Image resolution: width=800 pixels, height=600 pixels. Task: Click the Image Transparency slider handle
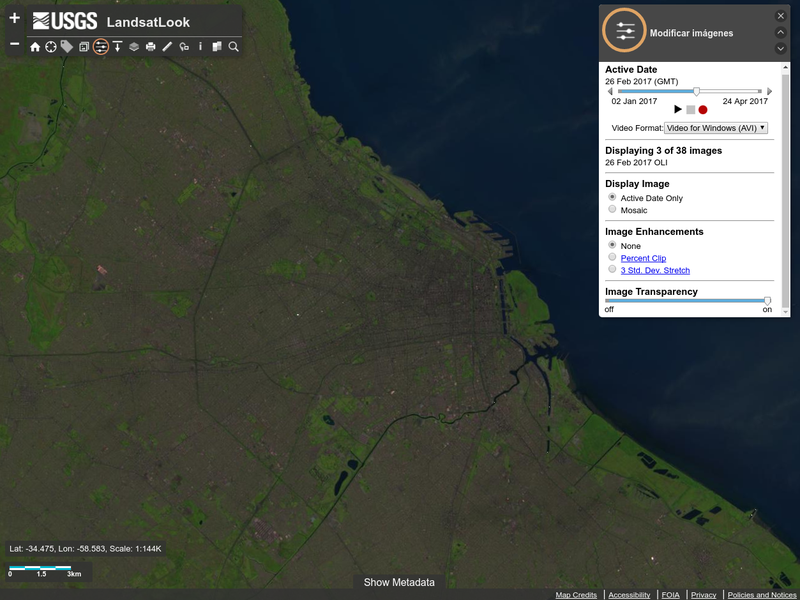767,300
